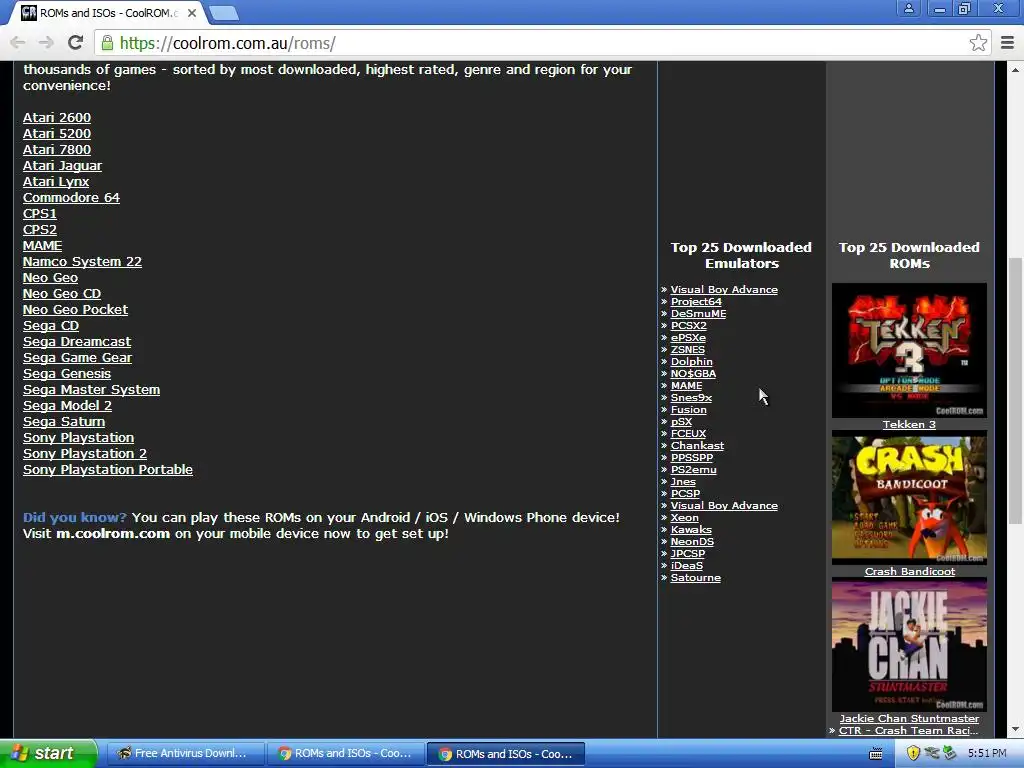Click the page scrollbar up arrow
Screen dimensions: 1024x768
coord(1015,69)
